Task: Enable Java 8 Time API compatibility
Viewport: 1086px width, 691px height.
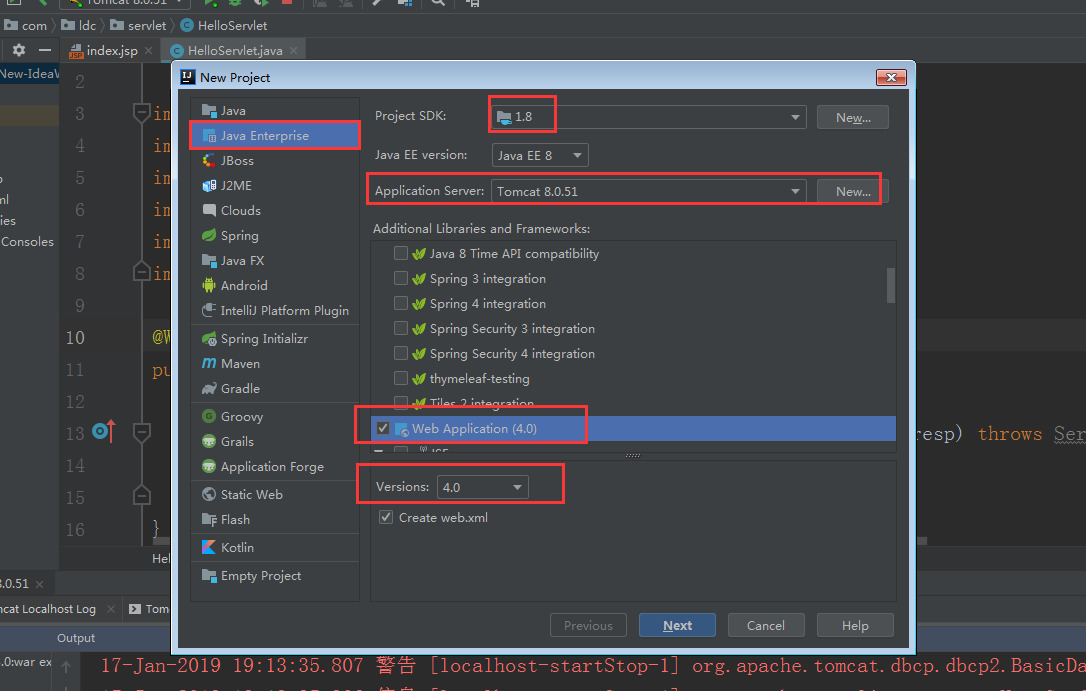Action: pyautogui.click(x=400, y=253)
